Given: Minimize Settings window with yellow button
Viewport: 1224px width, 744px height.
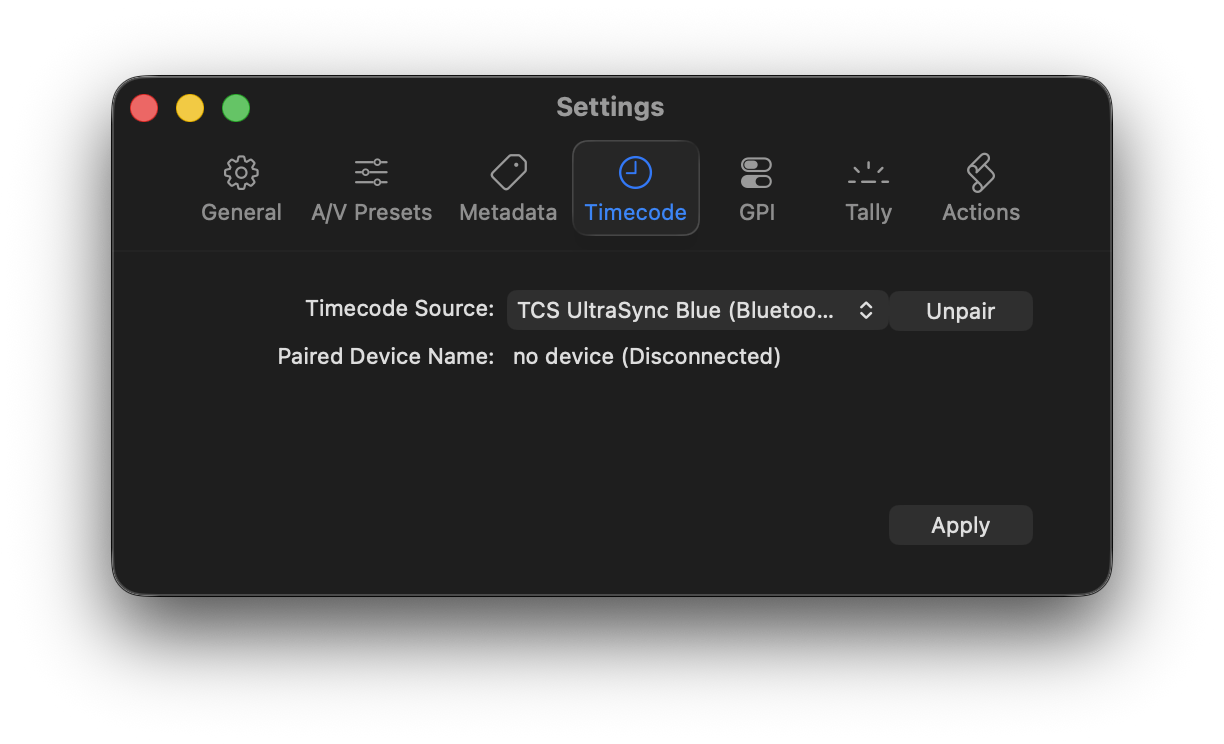Looking at the screenshot, I should [x=190, y=108].
